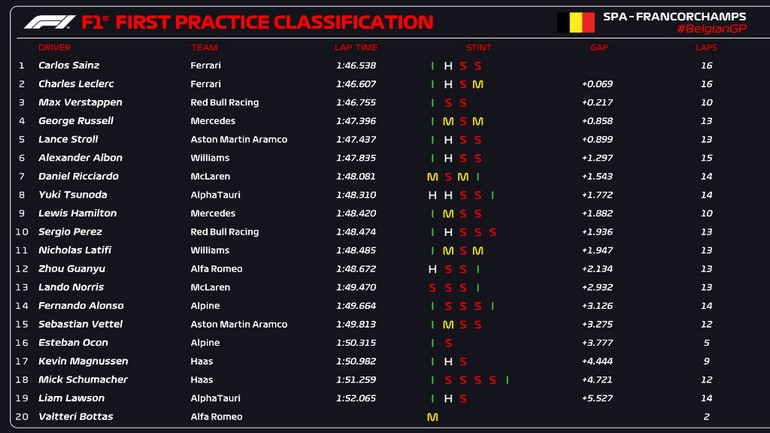This screenshot has width=770, height=433.
Task: Click the yellow M tyre in Vettel's stint
Action: 448,325
